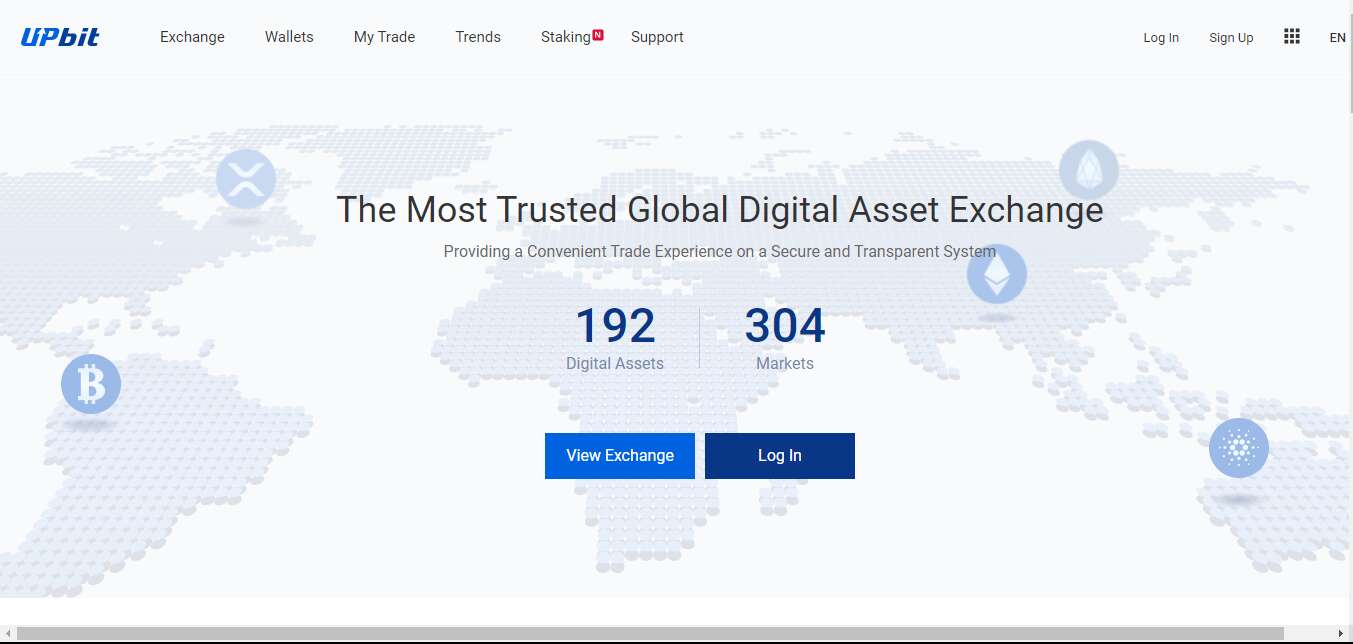The image size is (1353, 644).
Task: Open the Wallets menu
Action: 289,37
